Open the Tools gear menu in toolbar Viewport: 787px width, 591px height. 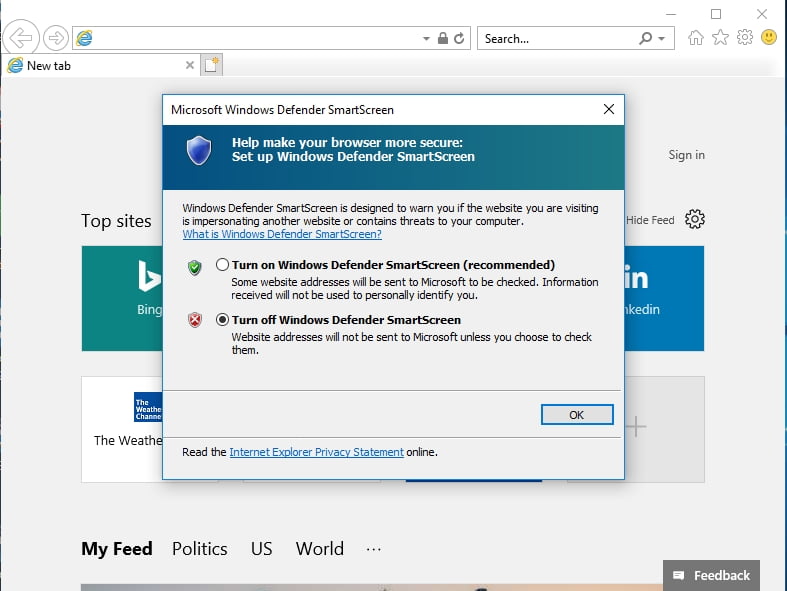tap(745, 37)
